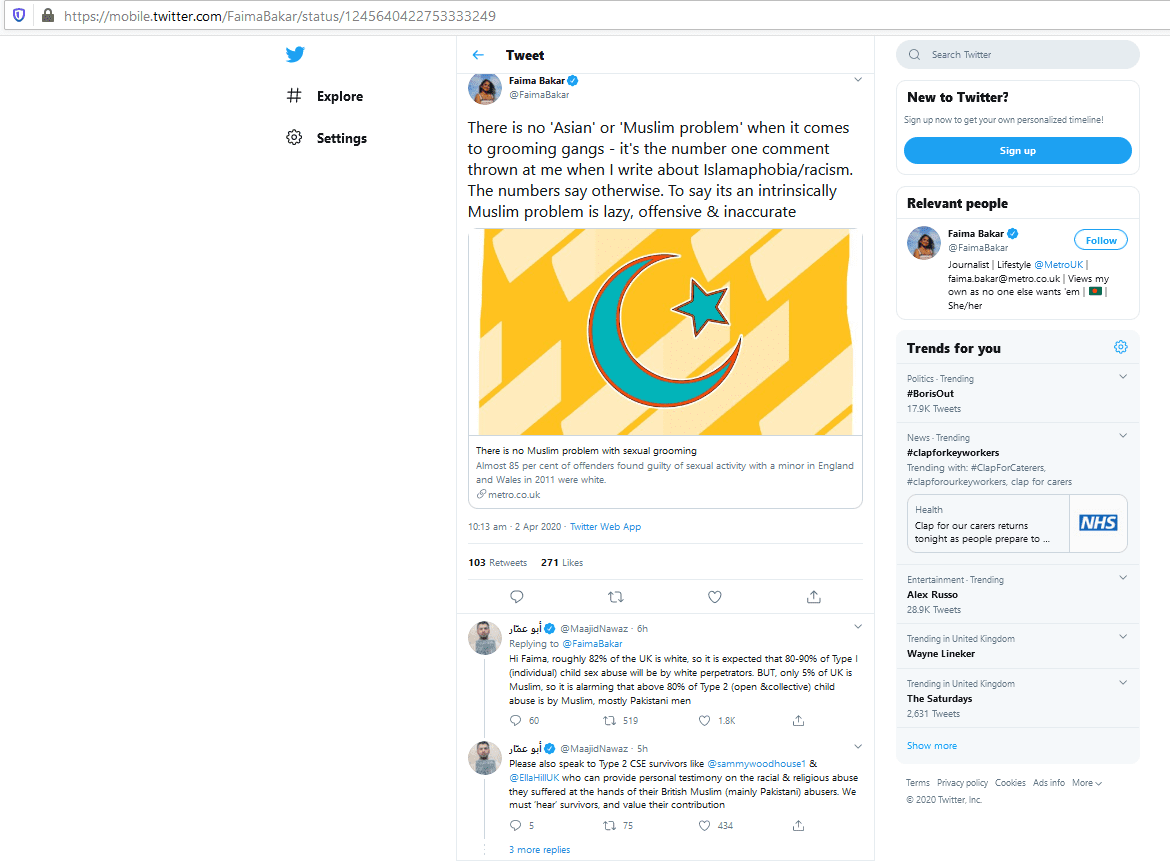Go to Settings in sidebar
Screen dimensions: 1170x861
tap(341, 138)
